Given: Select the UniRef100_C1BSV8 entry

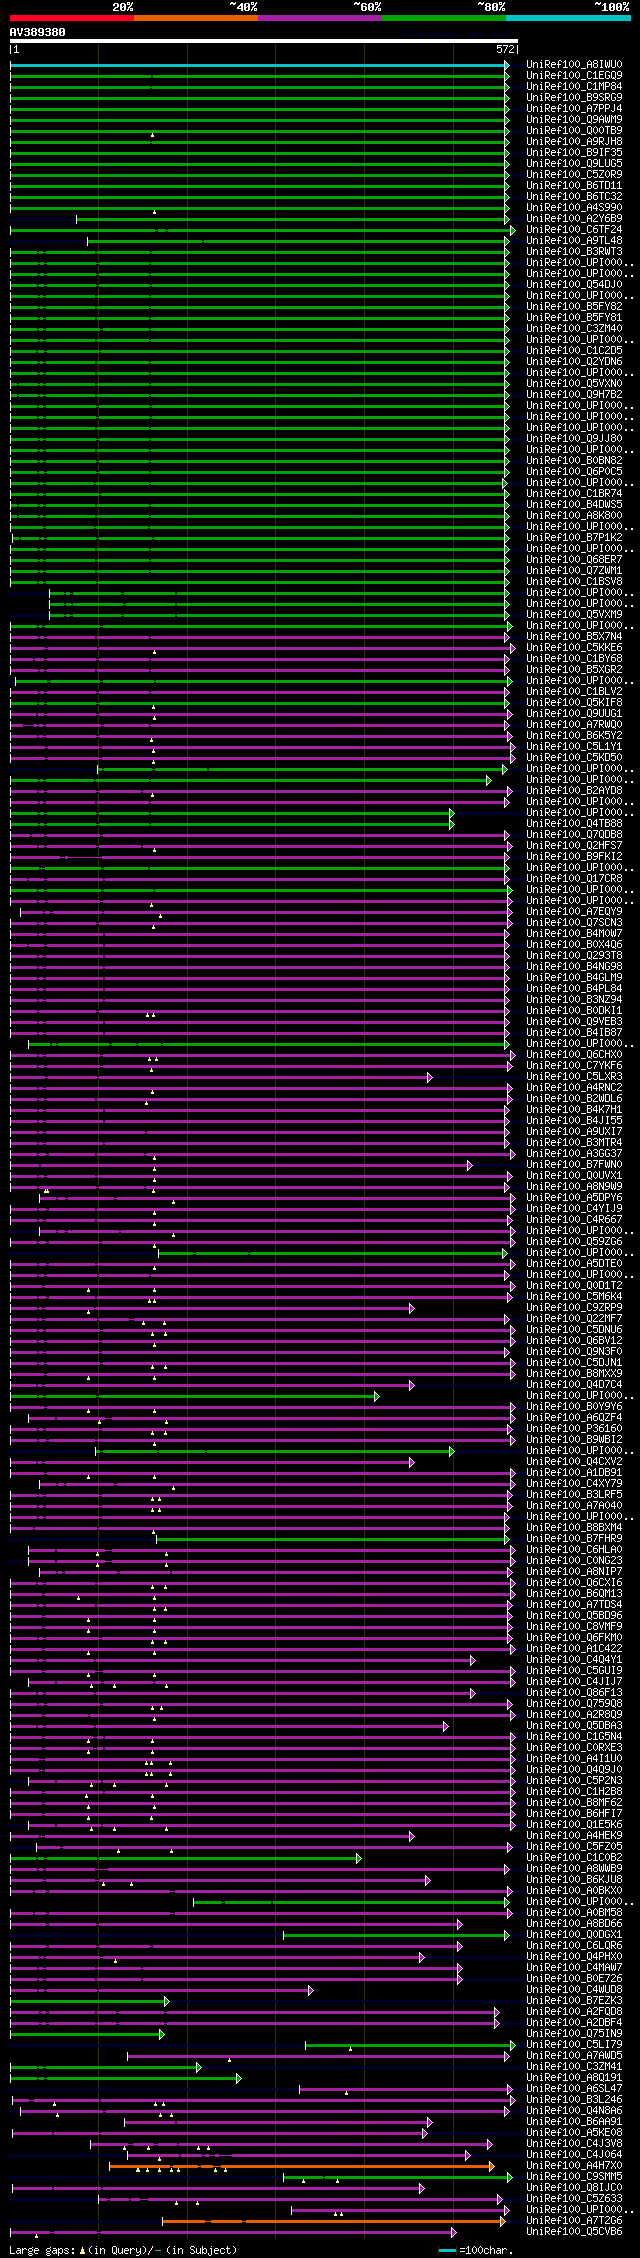Looking at the screenshot, I should (574, 582).
